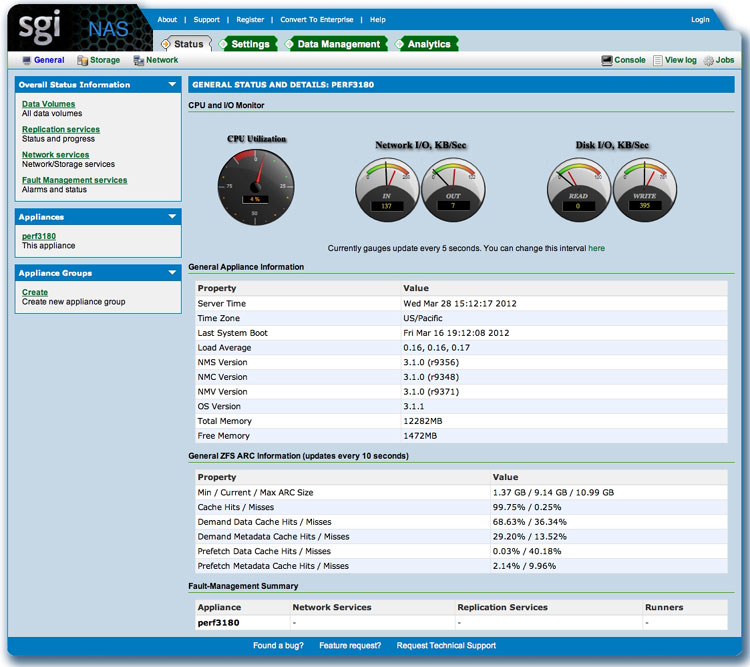The height and width of the screenshot is (667, 750).
Task: Click the Network computers icon
Action: click(x=139, y=60)
